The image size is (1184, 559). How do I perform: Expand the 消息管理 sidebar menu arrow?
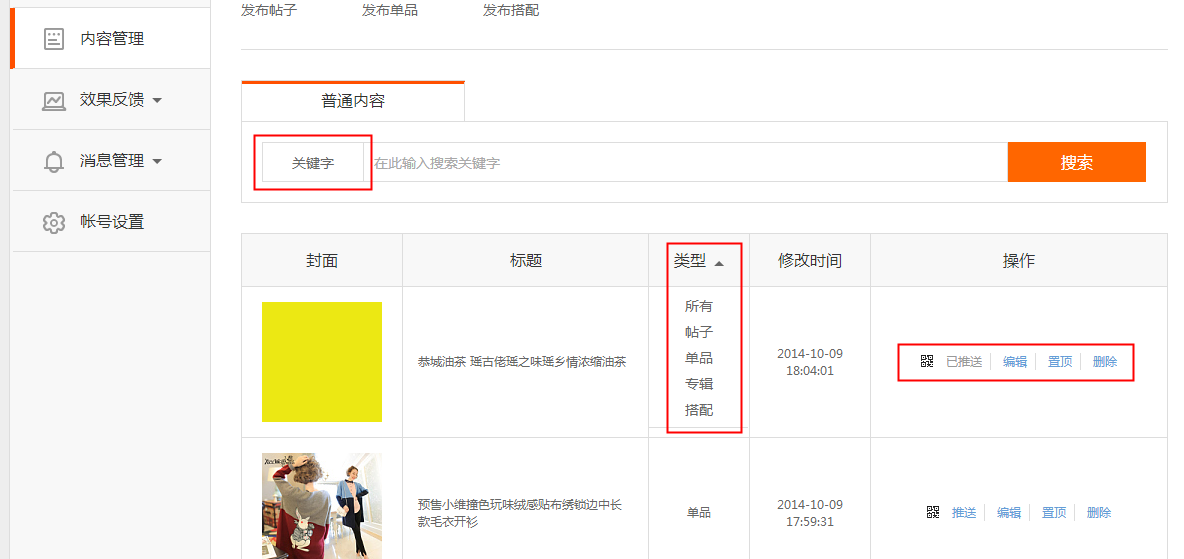coord(157,161)
